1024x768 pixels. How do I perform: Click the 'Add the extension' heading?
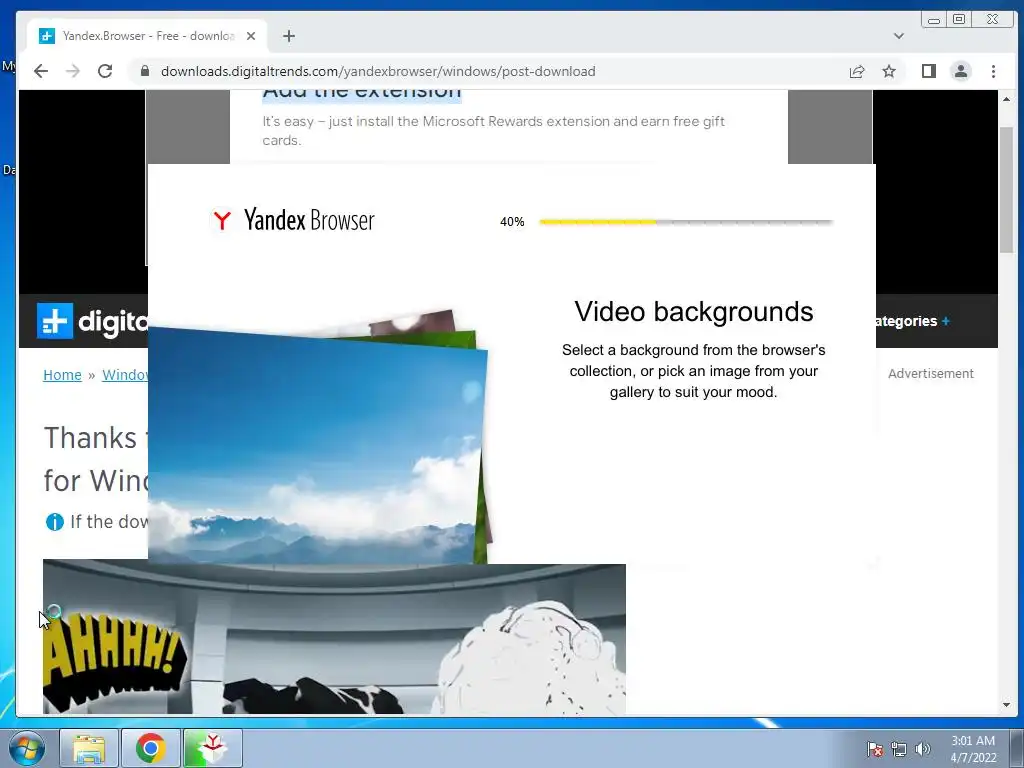tap(362, 93)
